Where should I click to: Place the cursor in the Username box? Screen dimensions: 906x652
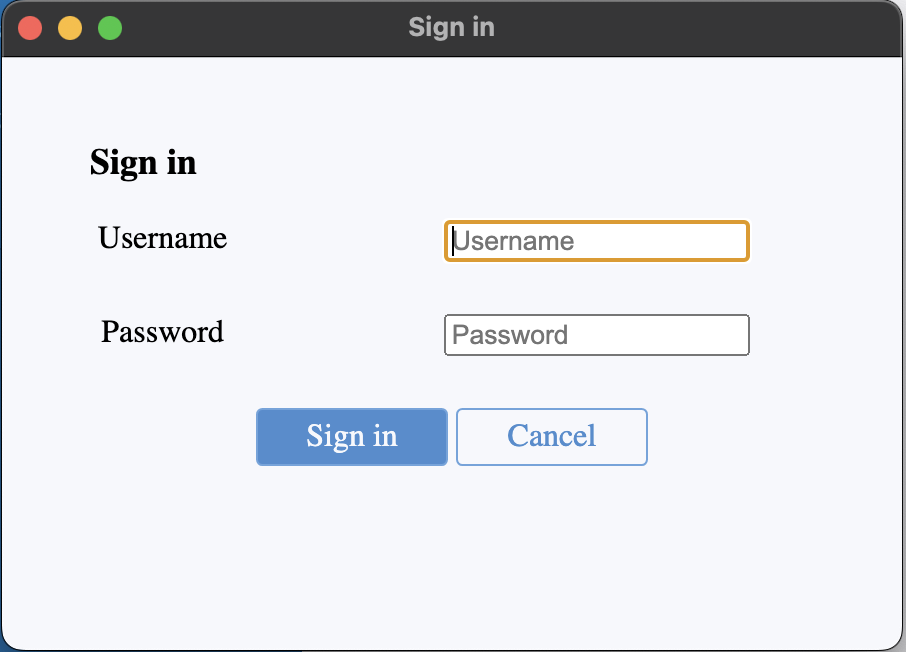click(x=596, y=241)
